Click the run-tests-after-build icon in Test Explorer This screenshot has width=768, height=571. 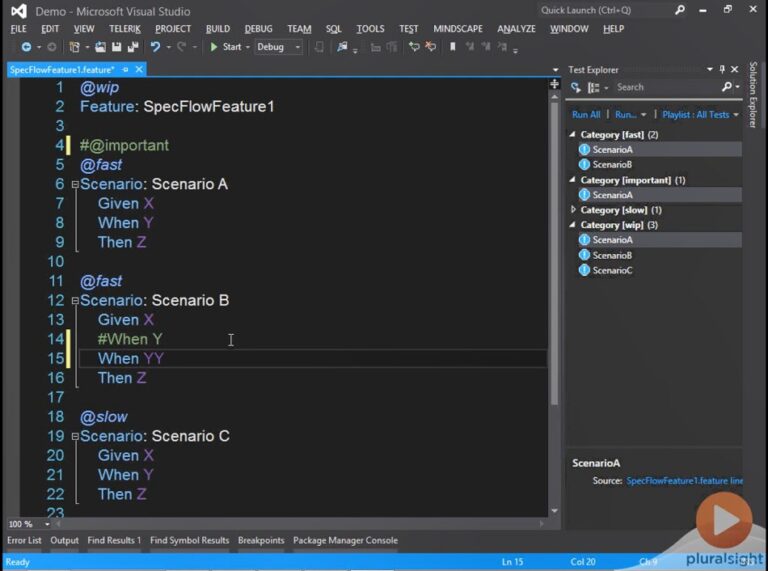point(576,88)
